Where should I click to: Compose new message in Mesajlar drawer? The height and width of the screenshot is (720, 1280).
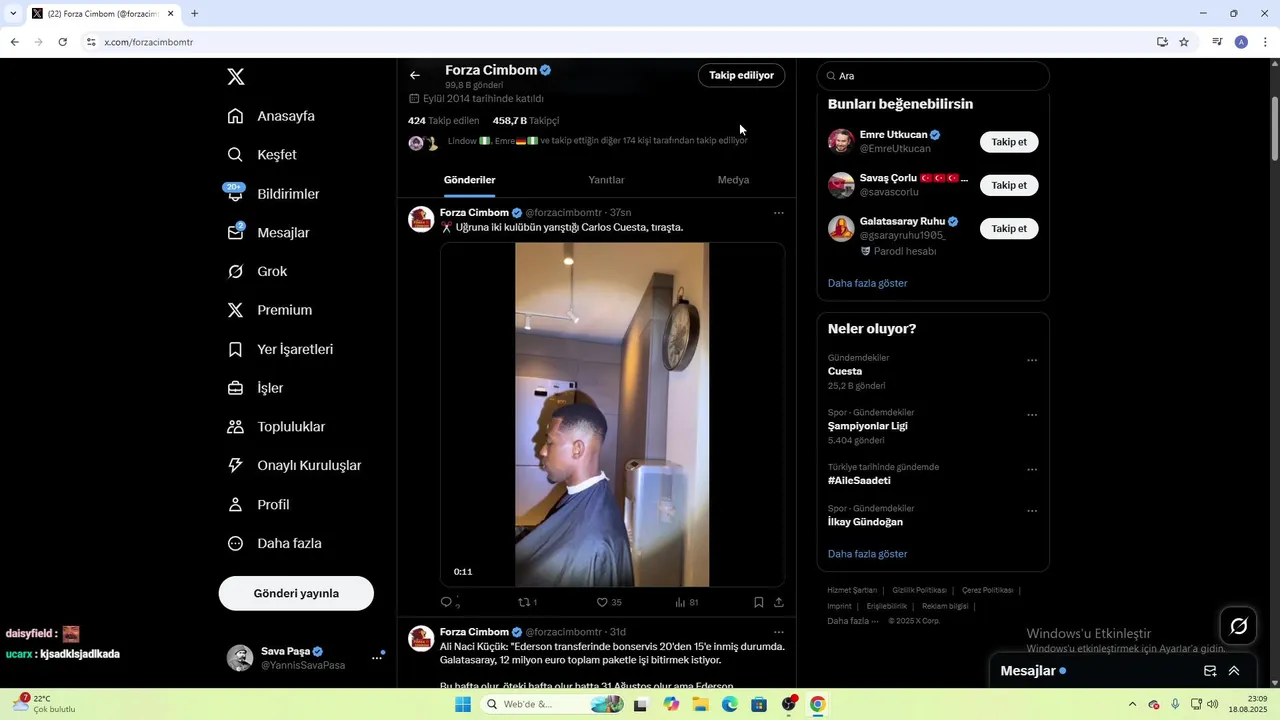(1210, 671)
